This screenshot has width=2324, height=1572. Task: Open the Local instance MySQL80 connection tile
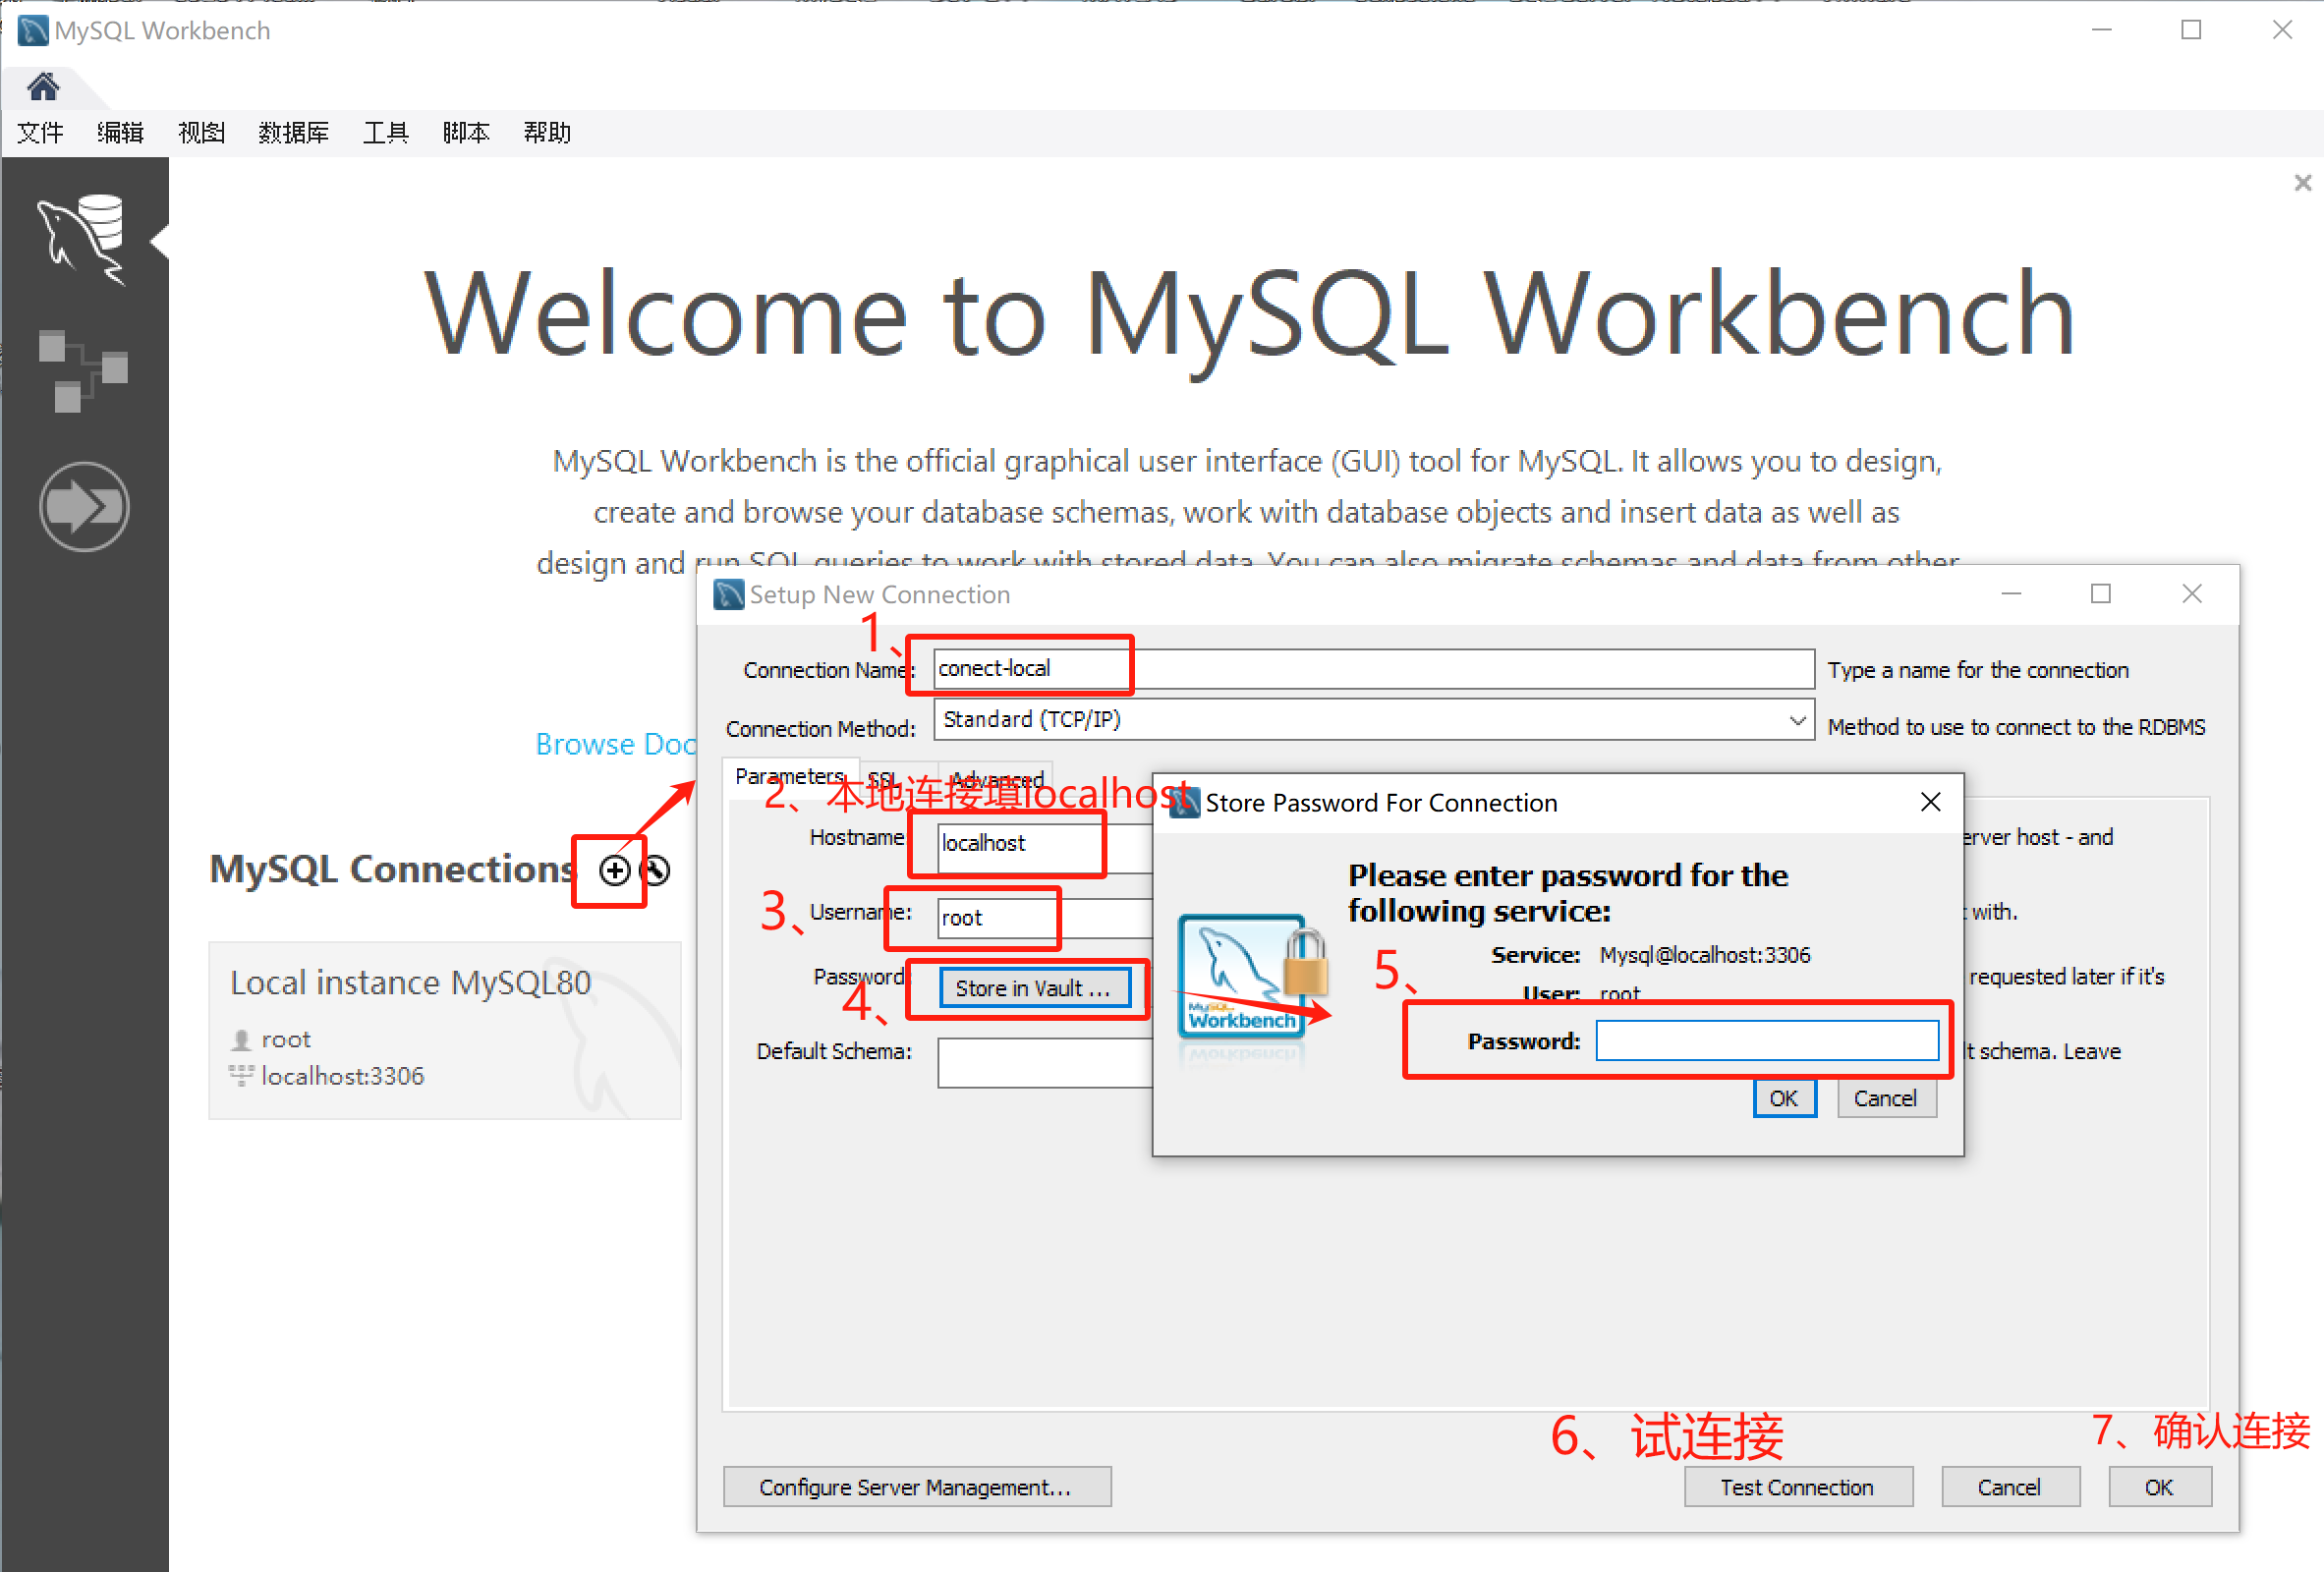pos(444,1029)
